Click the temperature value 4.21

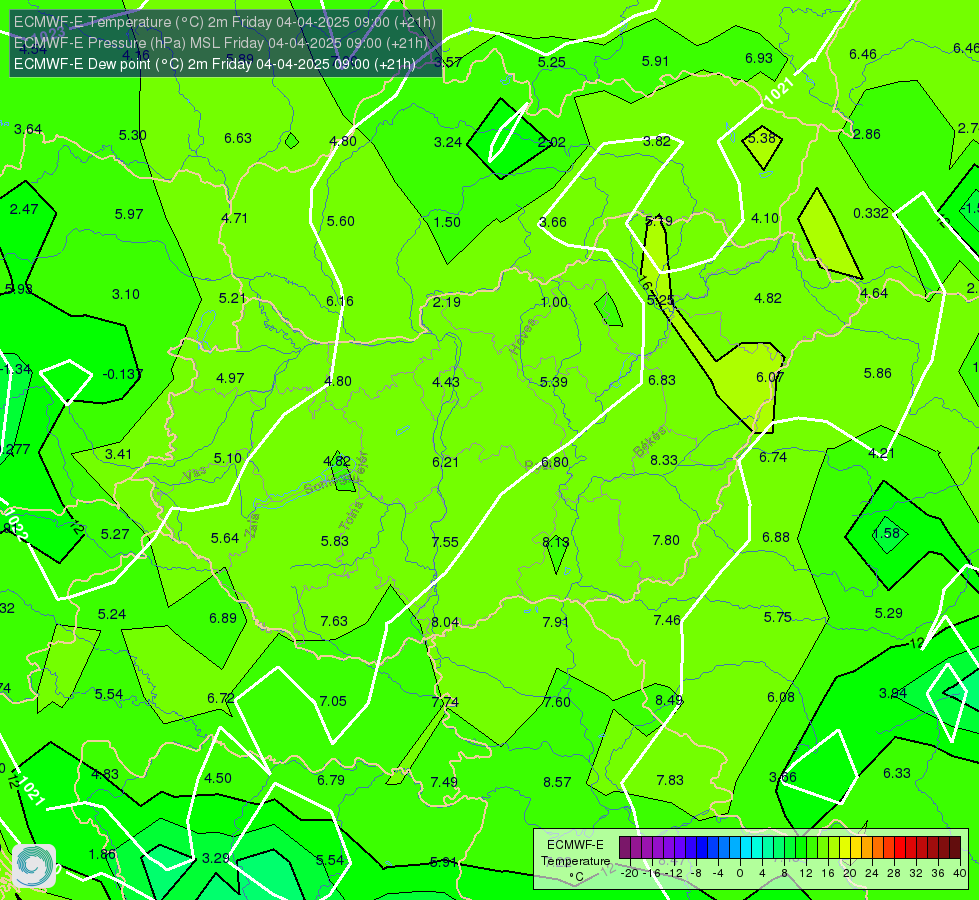(x=881, y=453)
